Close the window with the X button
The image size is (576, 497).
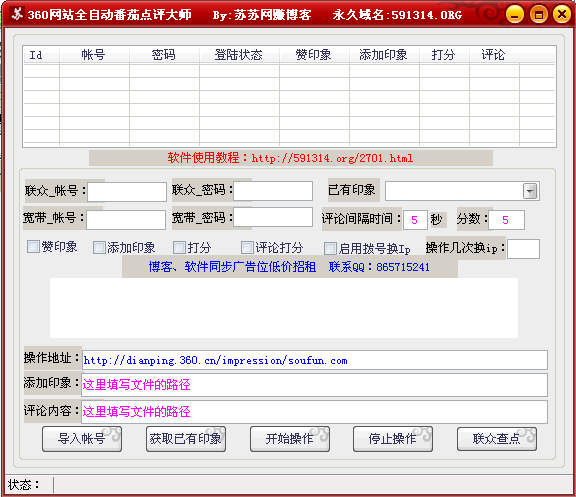point(562,15)
